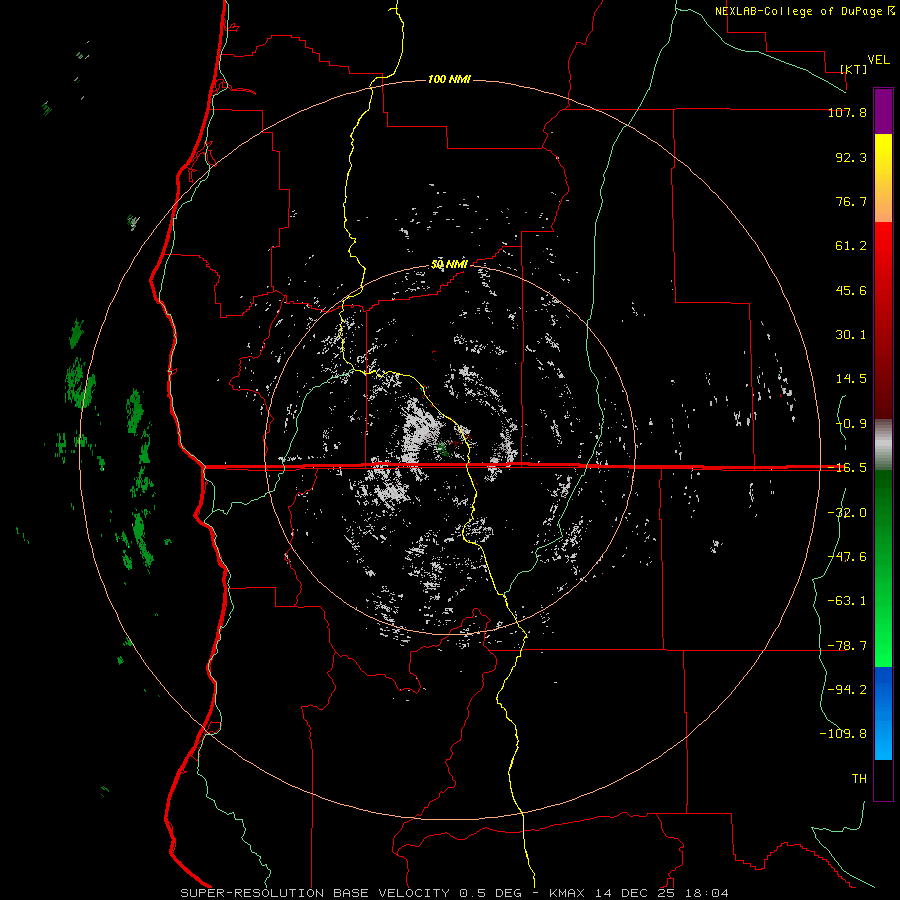Click the TH threshold label
Image resolution: width=900 pixels, height=900 pixels.
(x=859, y=779)
